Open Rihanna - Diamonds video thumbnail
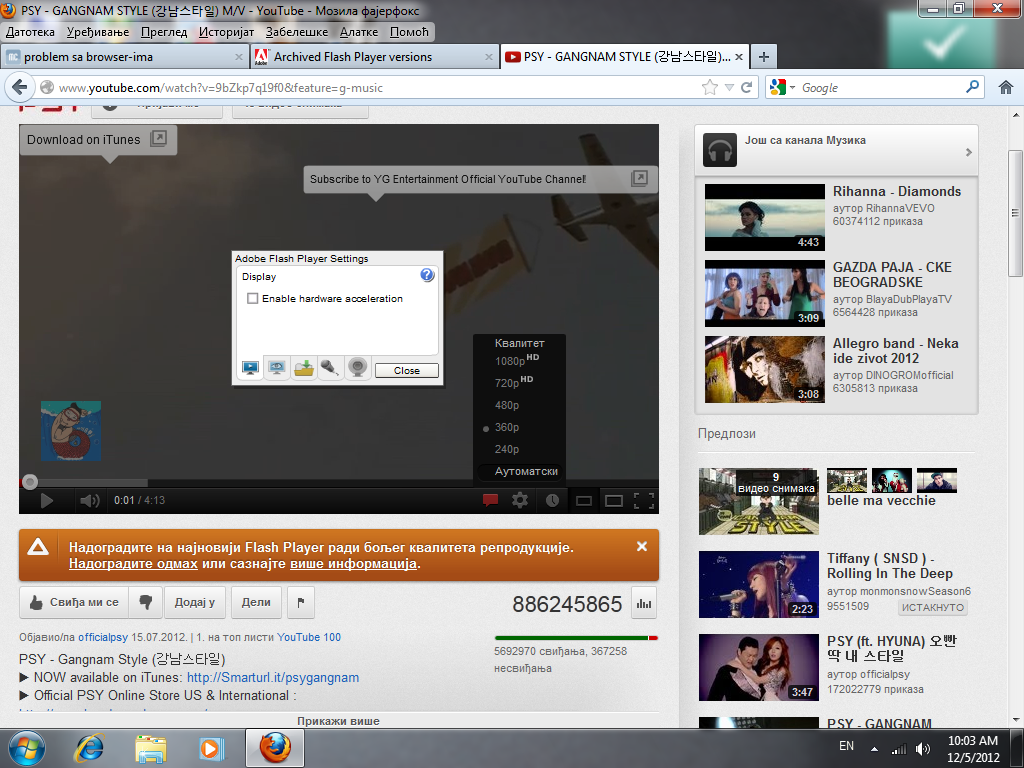 765,217
